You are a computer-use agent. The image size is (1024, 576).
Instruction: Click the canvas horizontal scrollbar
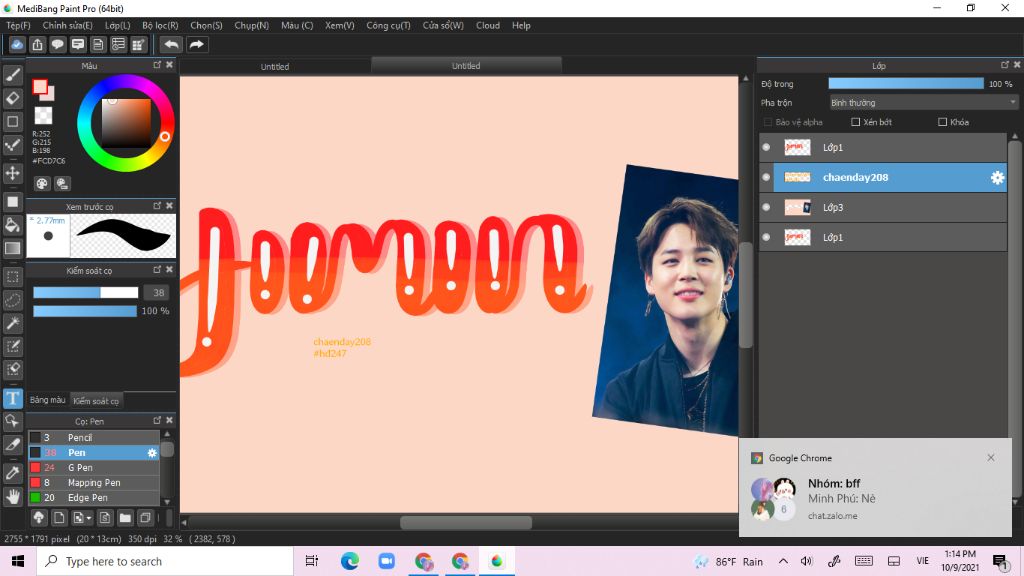click(x=466, y=522)
